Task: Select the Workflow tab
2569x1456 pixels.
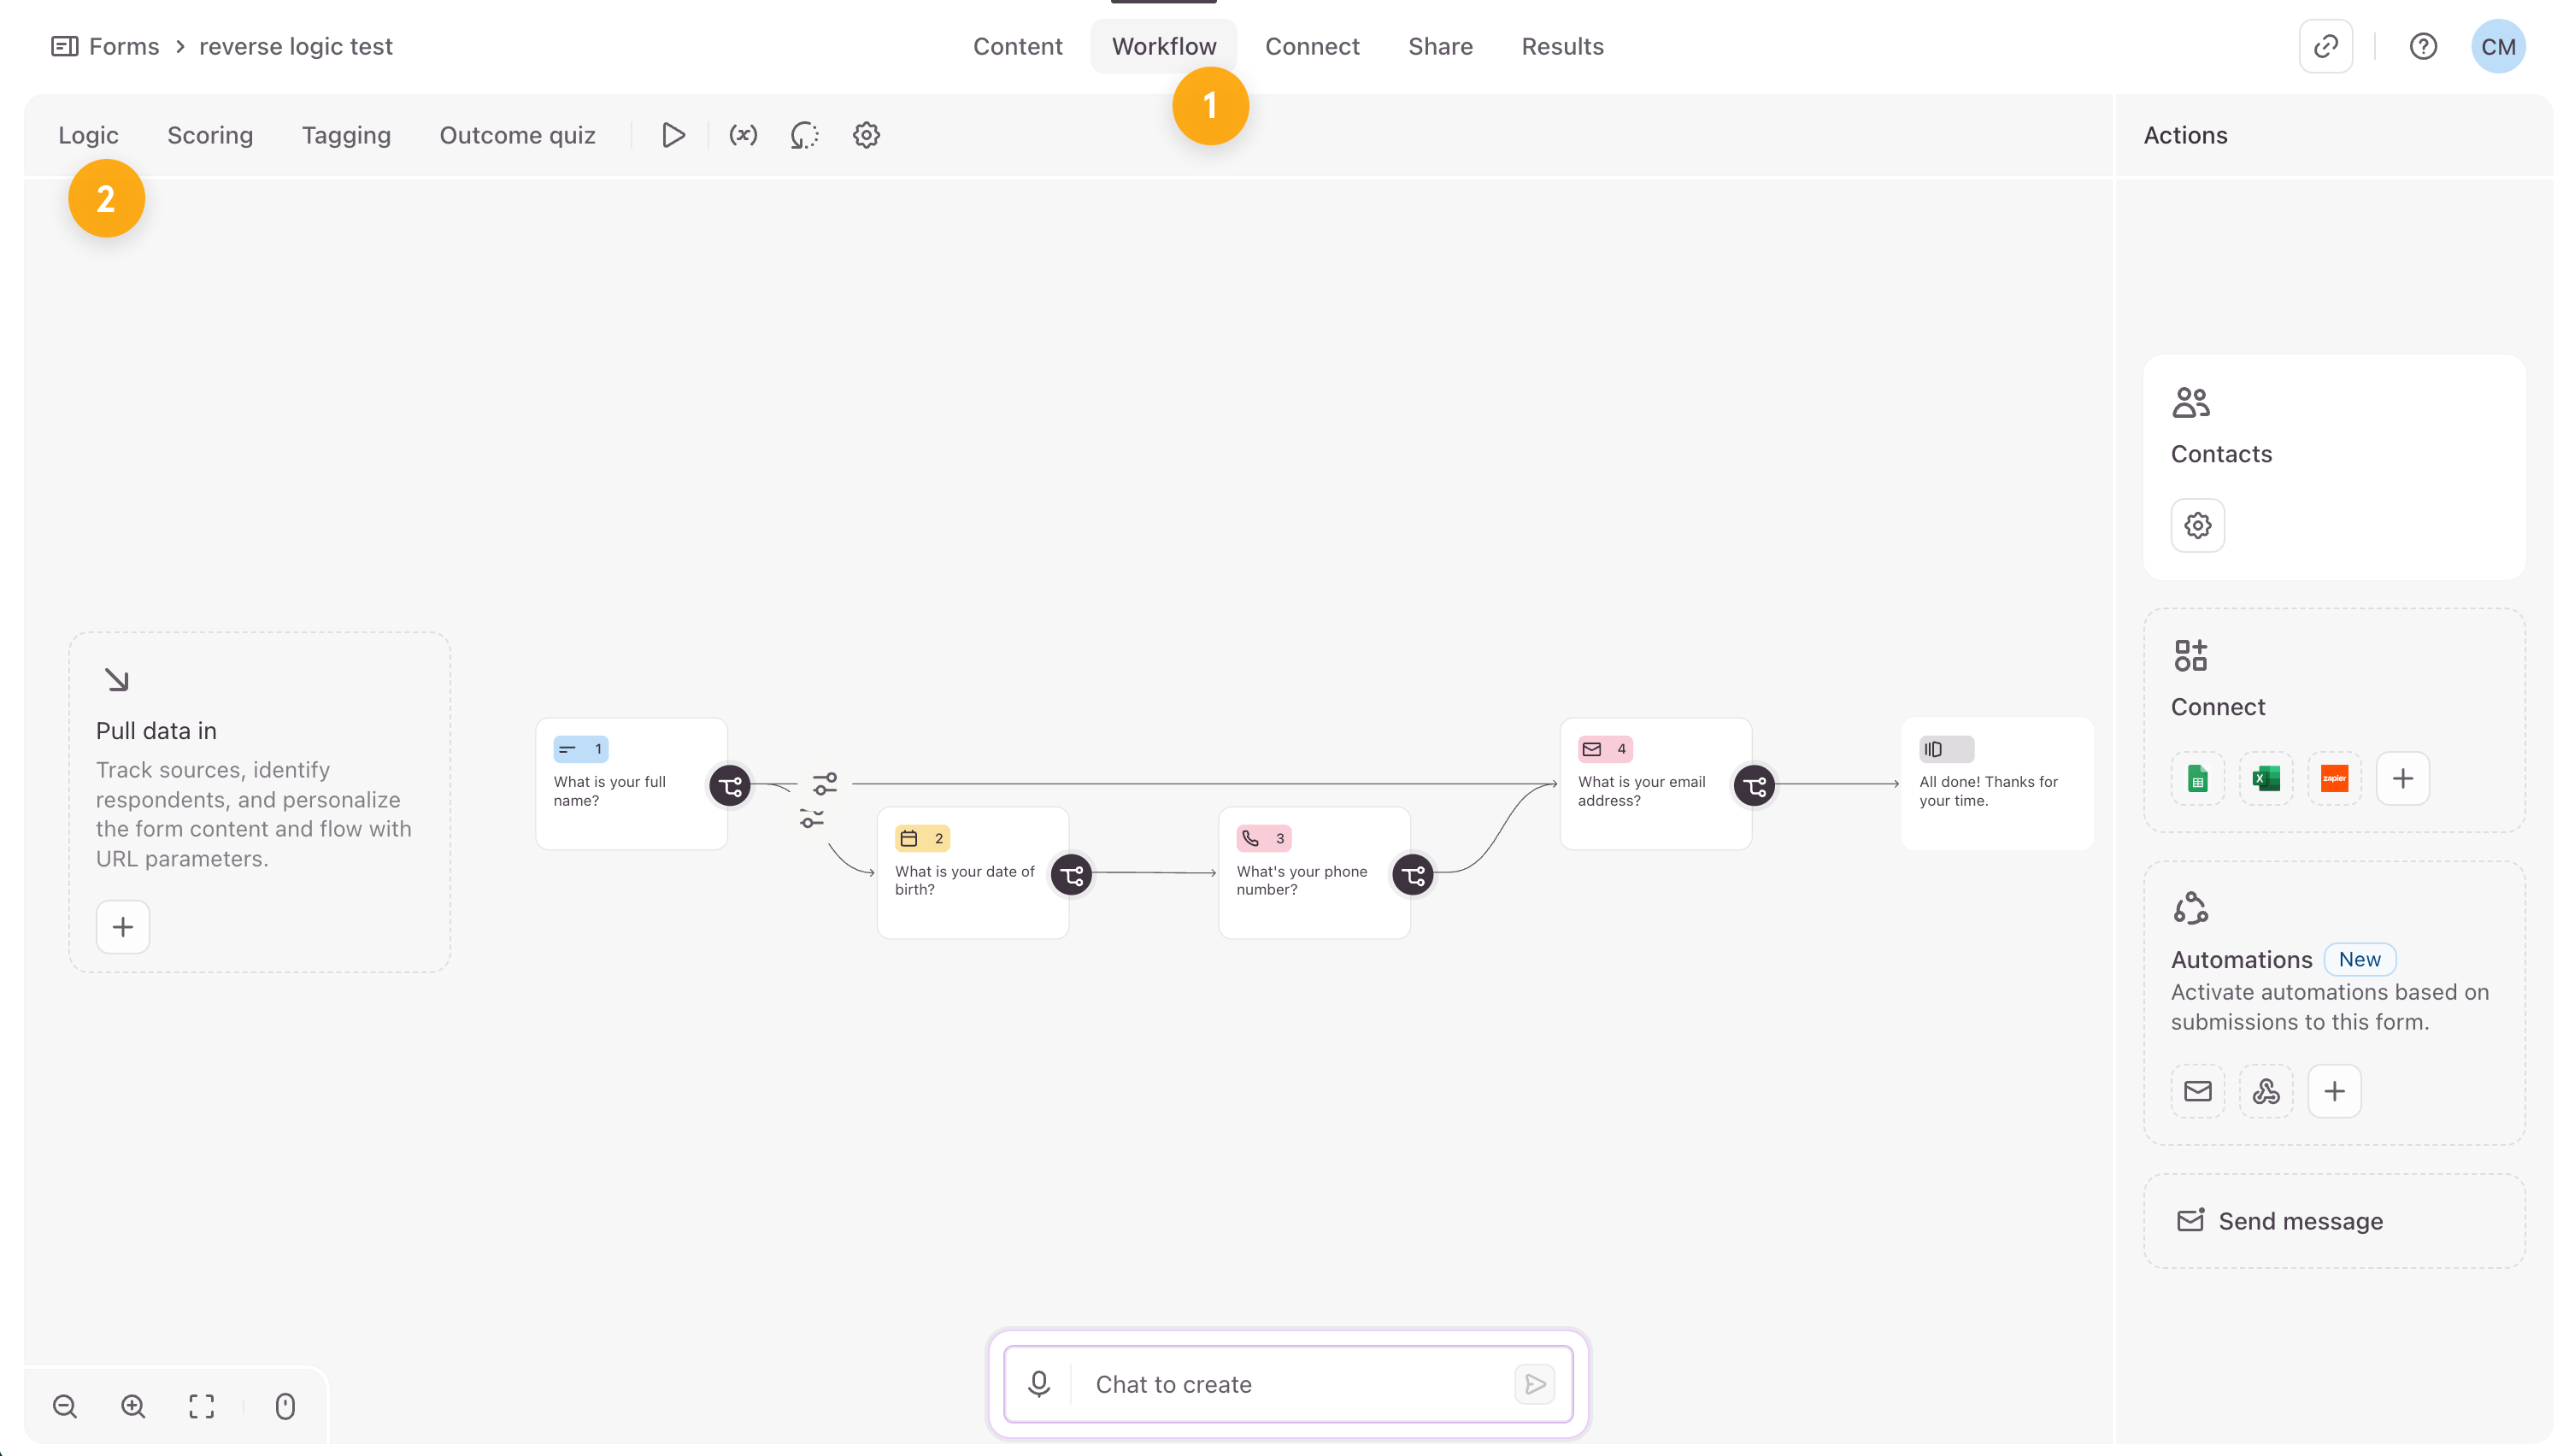Action: 1163,46
